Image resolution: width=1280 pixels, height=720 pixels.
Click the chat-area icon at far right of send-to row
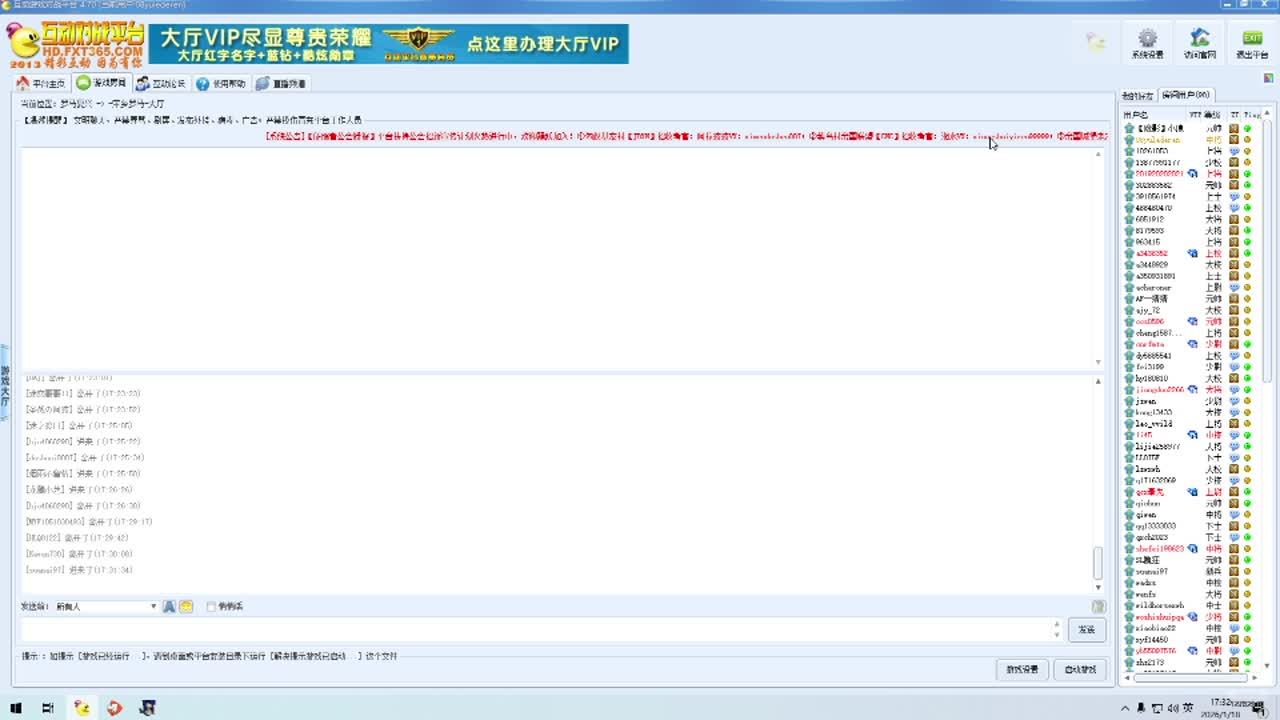(x=1098, y=606)
